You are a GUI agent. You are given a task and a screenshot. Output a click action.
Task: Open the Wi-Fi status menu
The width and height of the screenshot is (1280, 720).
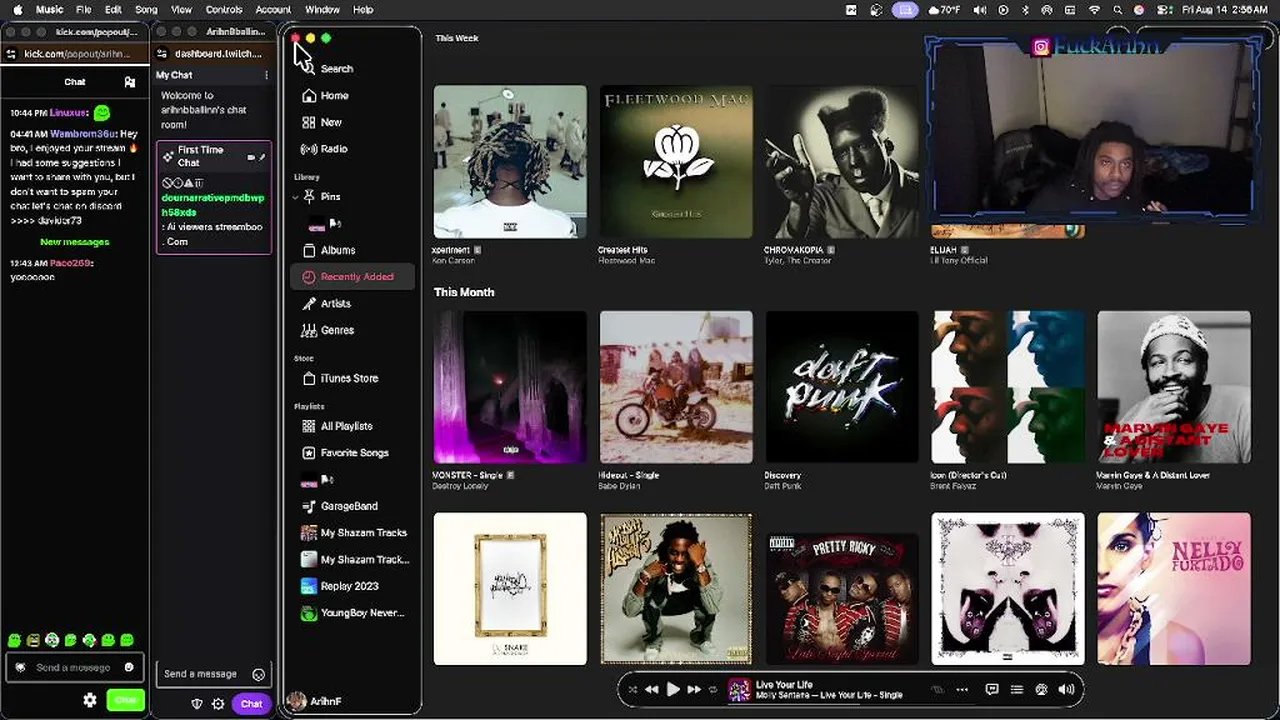click(1094, 10)
